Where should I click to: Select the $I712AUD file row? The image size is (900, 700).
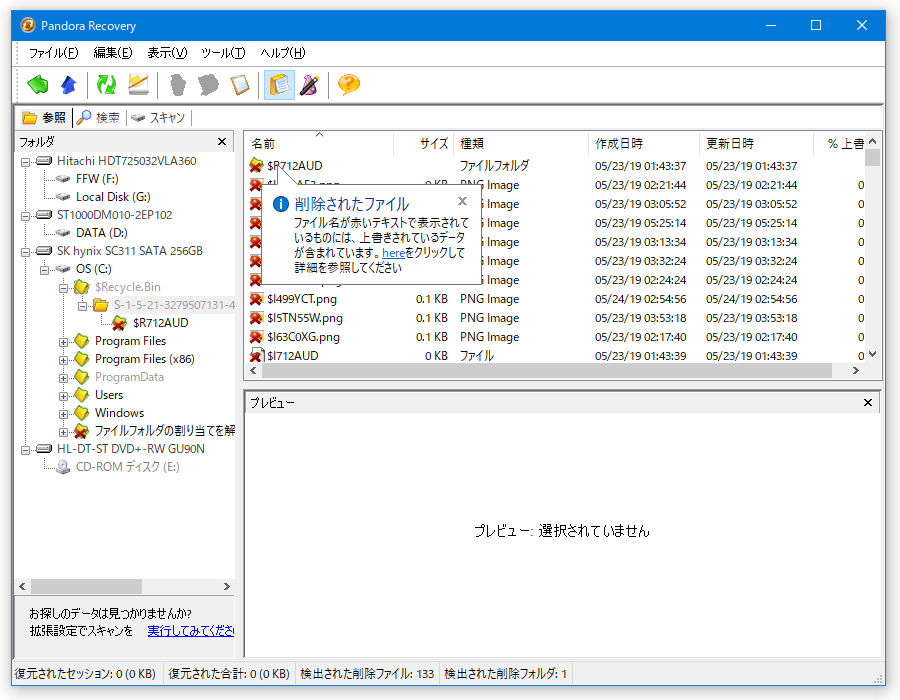coord(556,356)
